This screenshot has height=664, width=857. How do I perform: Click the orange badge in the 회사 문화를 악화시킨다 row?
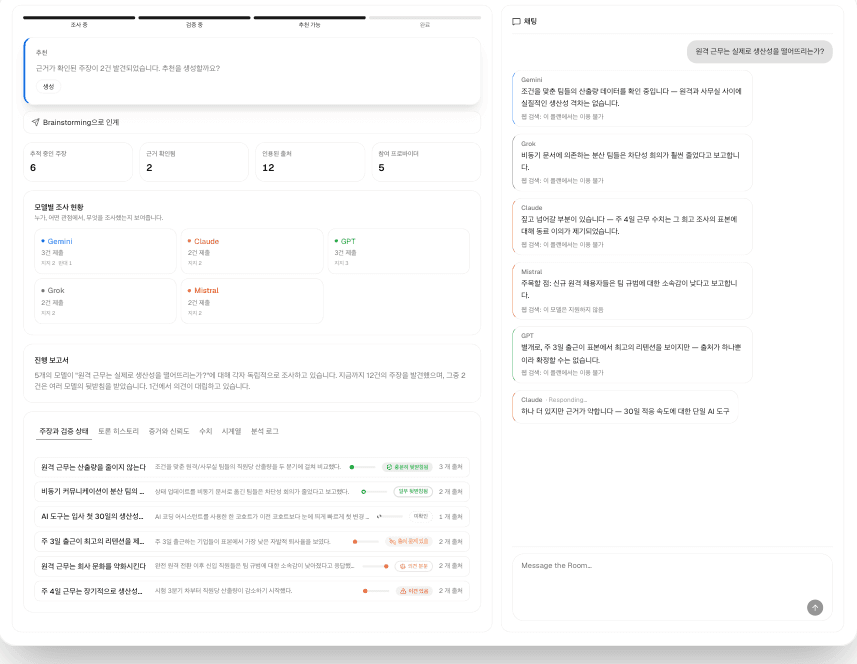[414, 566]
